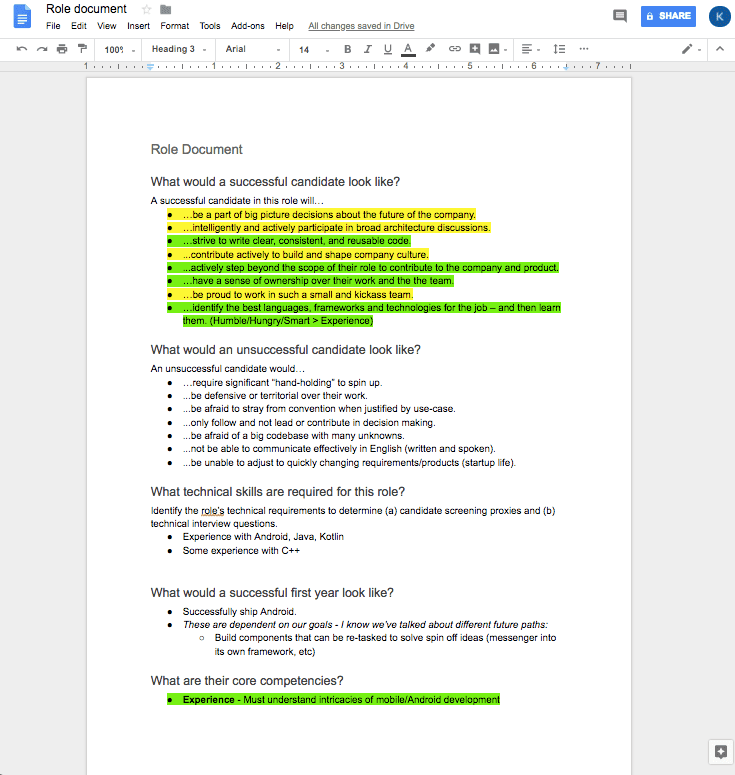Click the Google Docs home icon

click(x=22, y=16)
